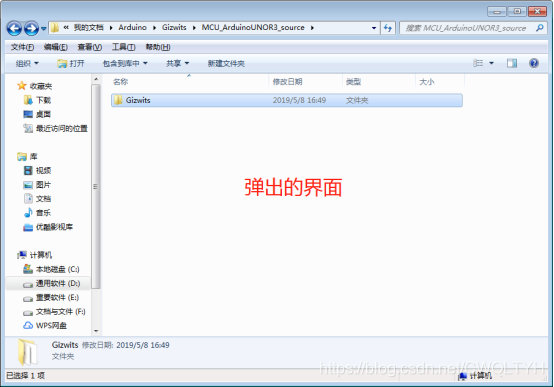Open the 查看(V) menu
554x387 pixels.
(90, 47)
